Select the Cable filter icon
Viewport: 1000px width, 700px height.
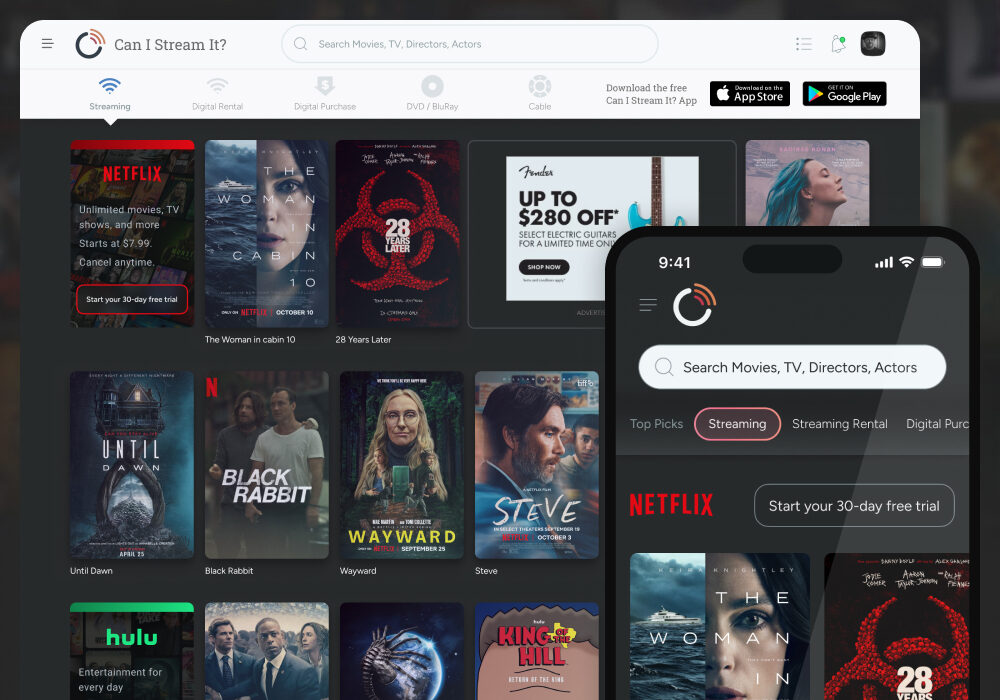pos(539,88)
